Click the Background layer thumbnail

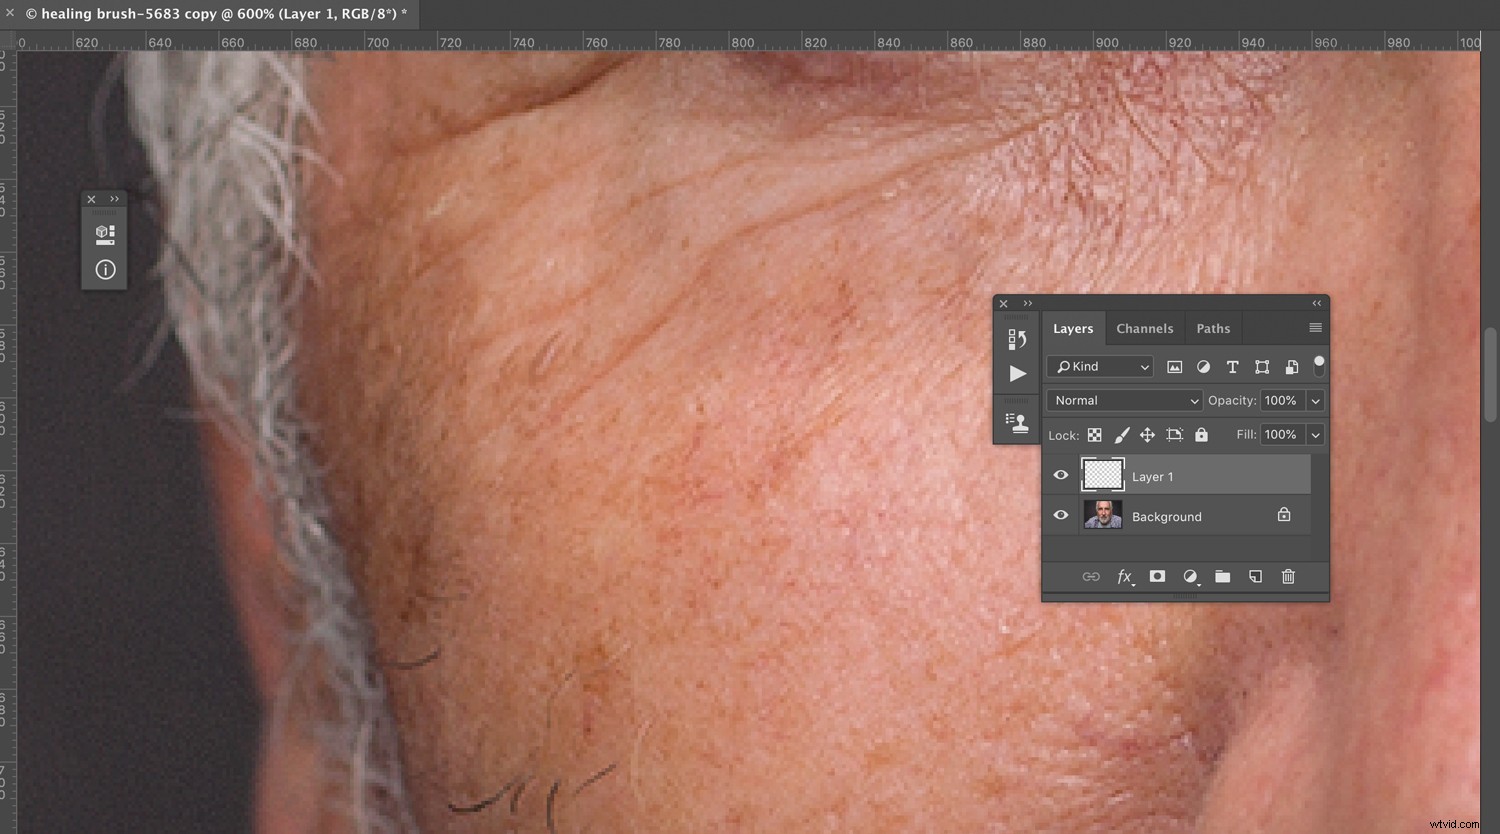1102,515
